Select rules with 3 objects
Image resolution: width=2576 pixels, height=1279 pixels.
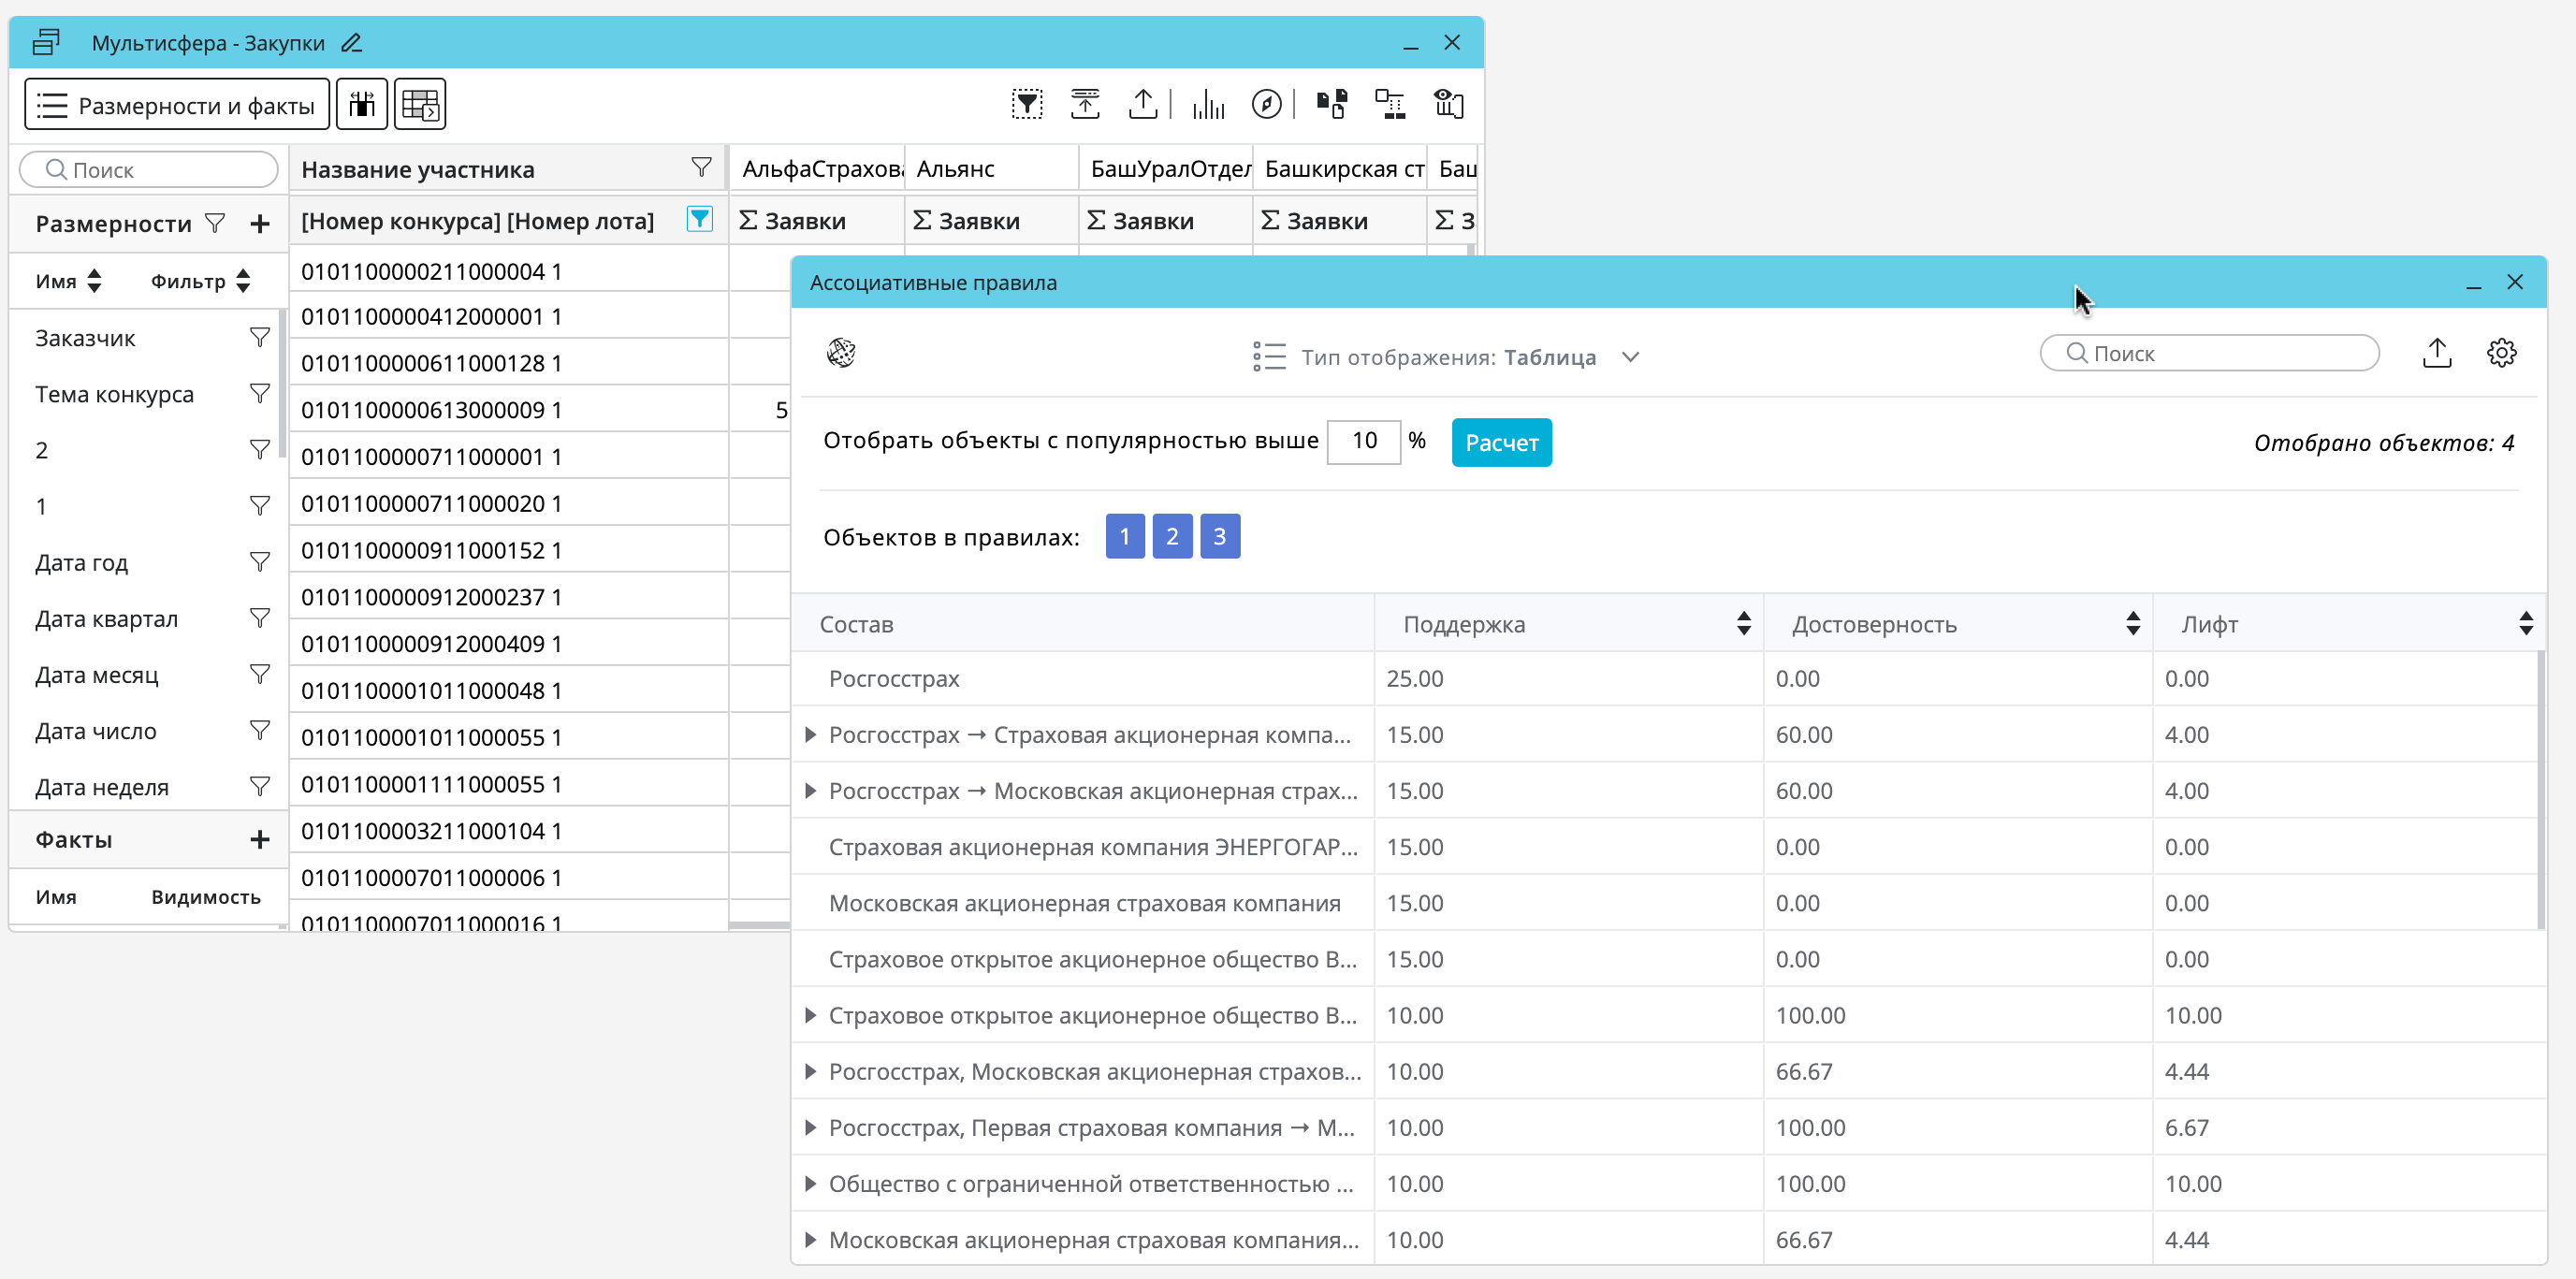tap(1219, 537)
